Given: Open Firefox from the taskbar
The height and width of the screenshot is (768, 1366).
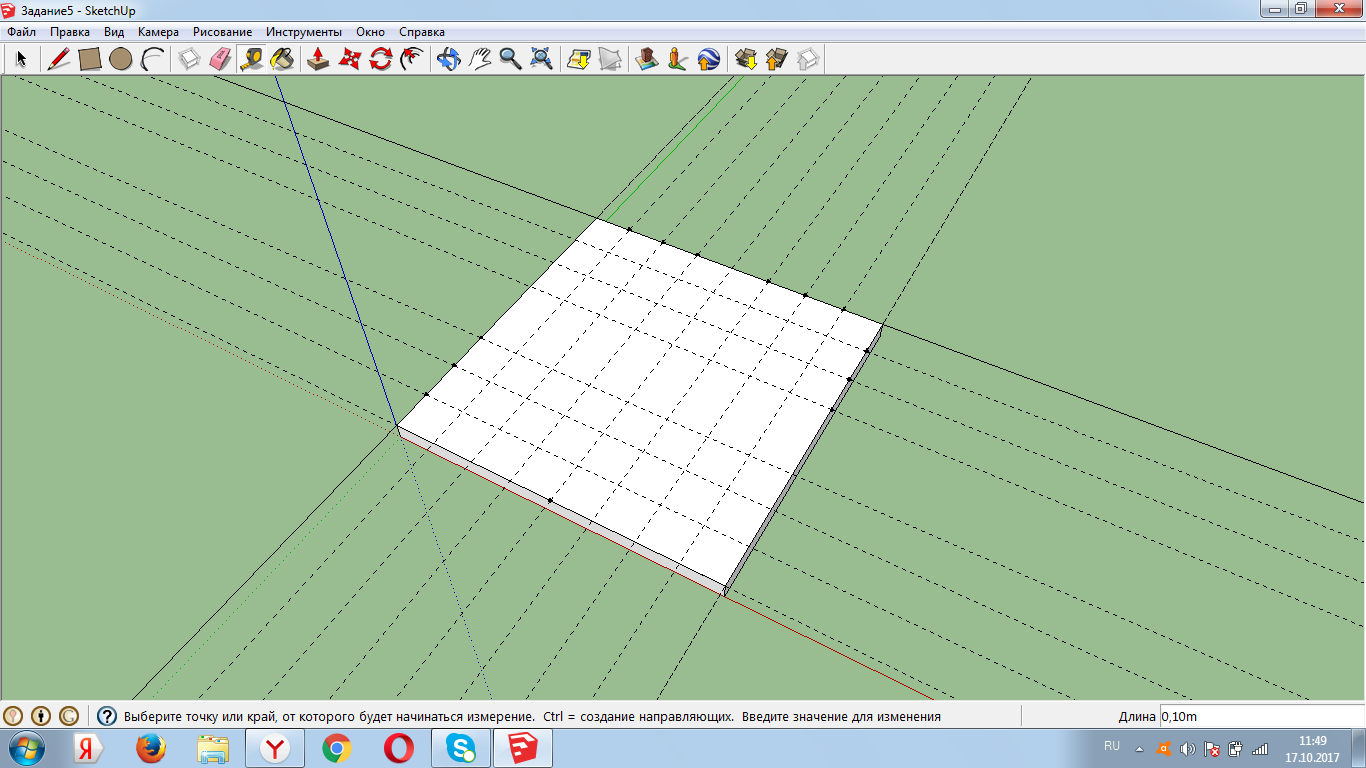Looking at the screenshot, I should coord(152,748).
